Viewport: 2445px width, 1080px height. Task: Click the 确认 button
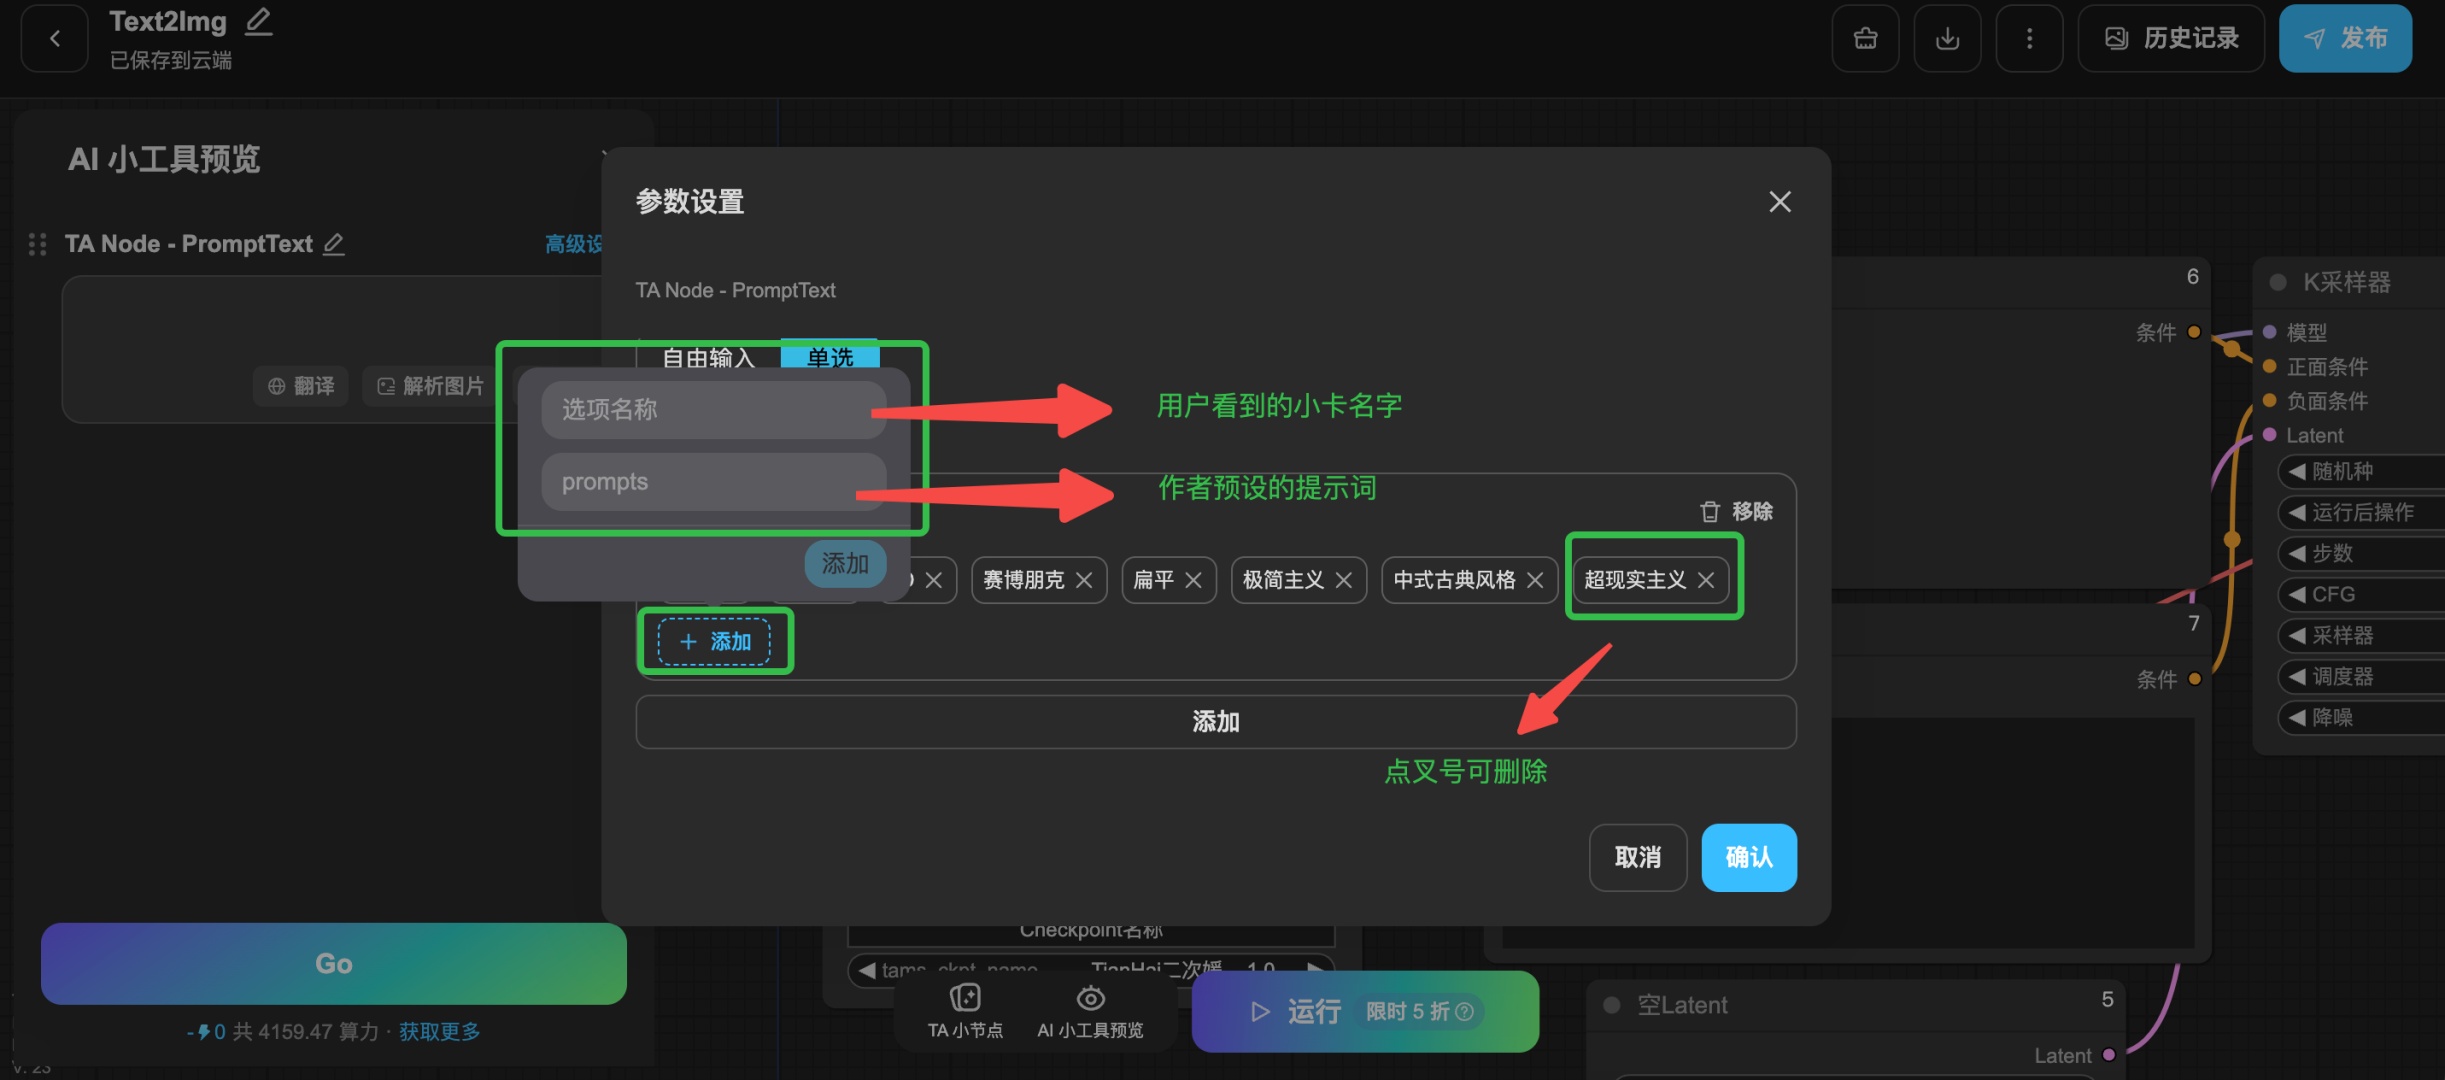(x=1748, y=857)
